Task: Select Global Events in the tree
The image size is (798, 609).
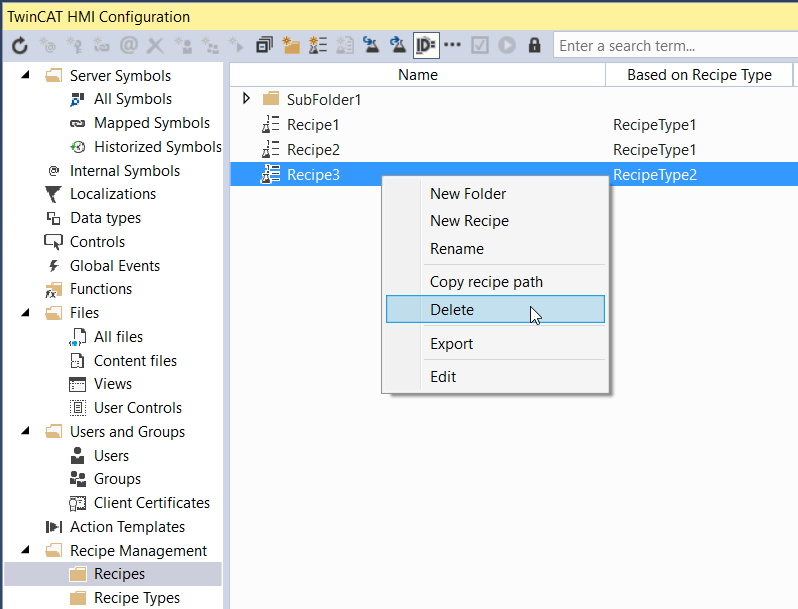Action: pos(115,266)
